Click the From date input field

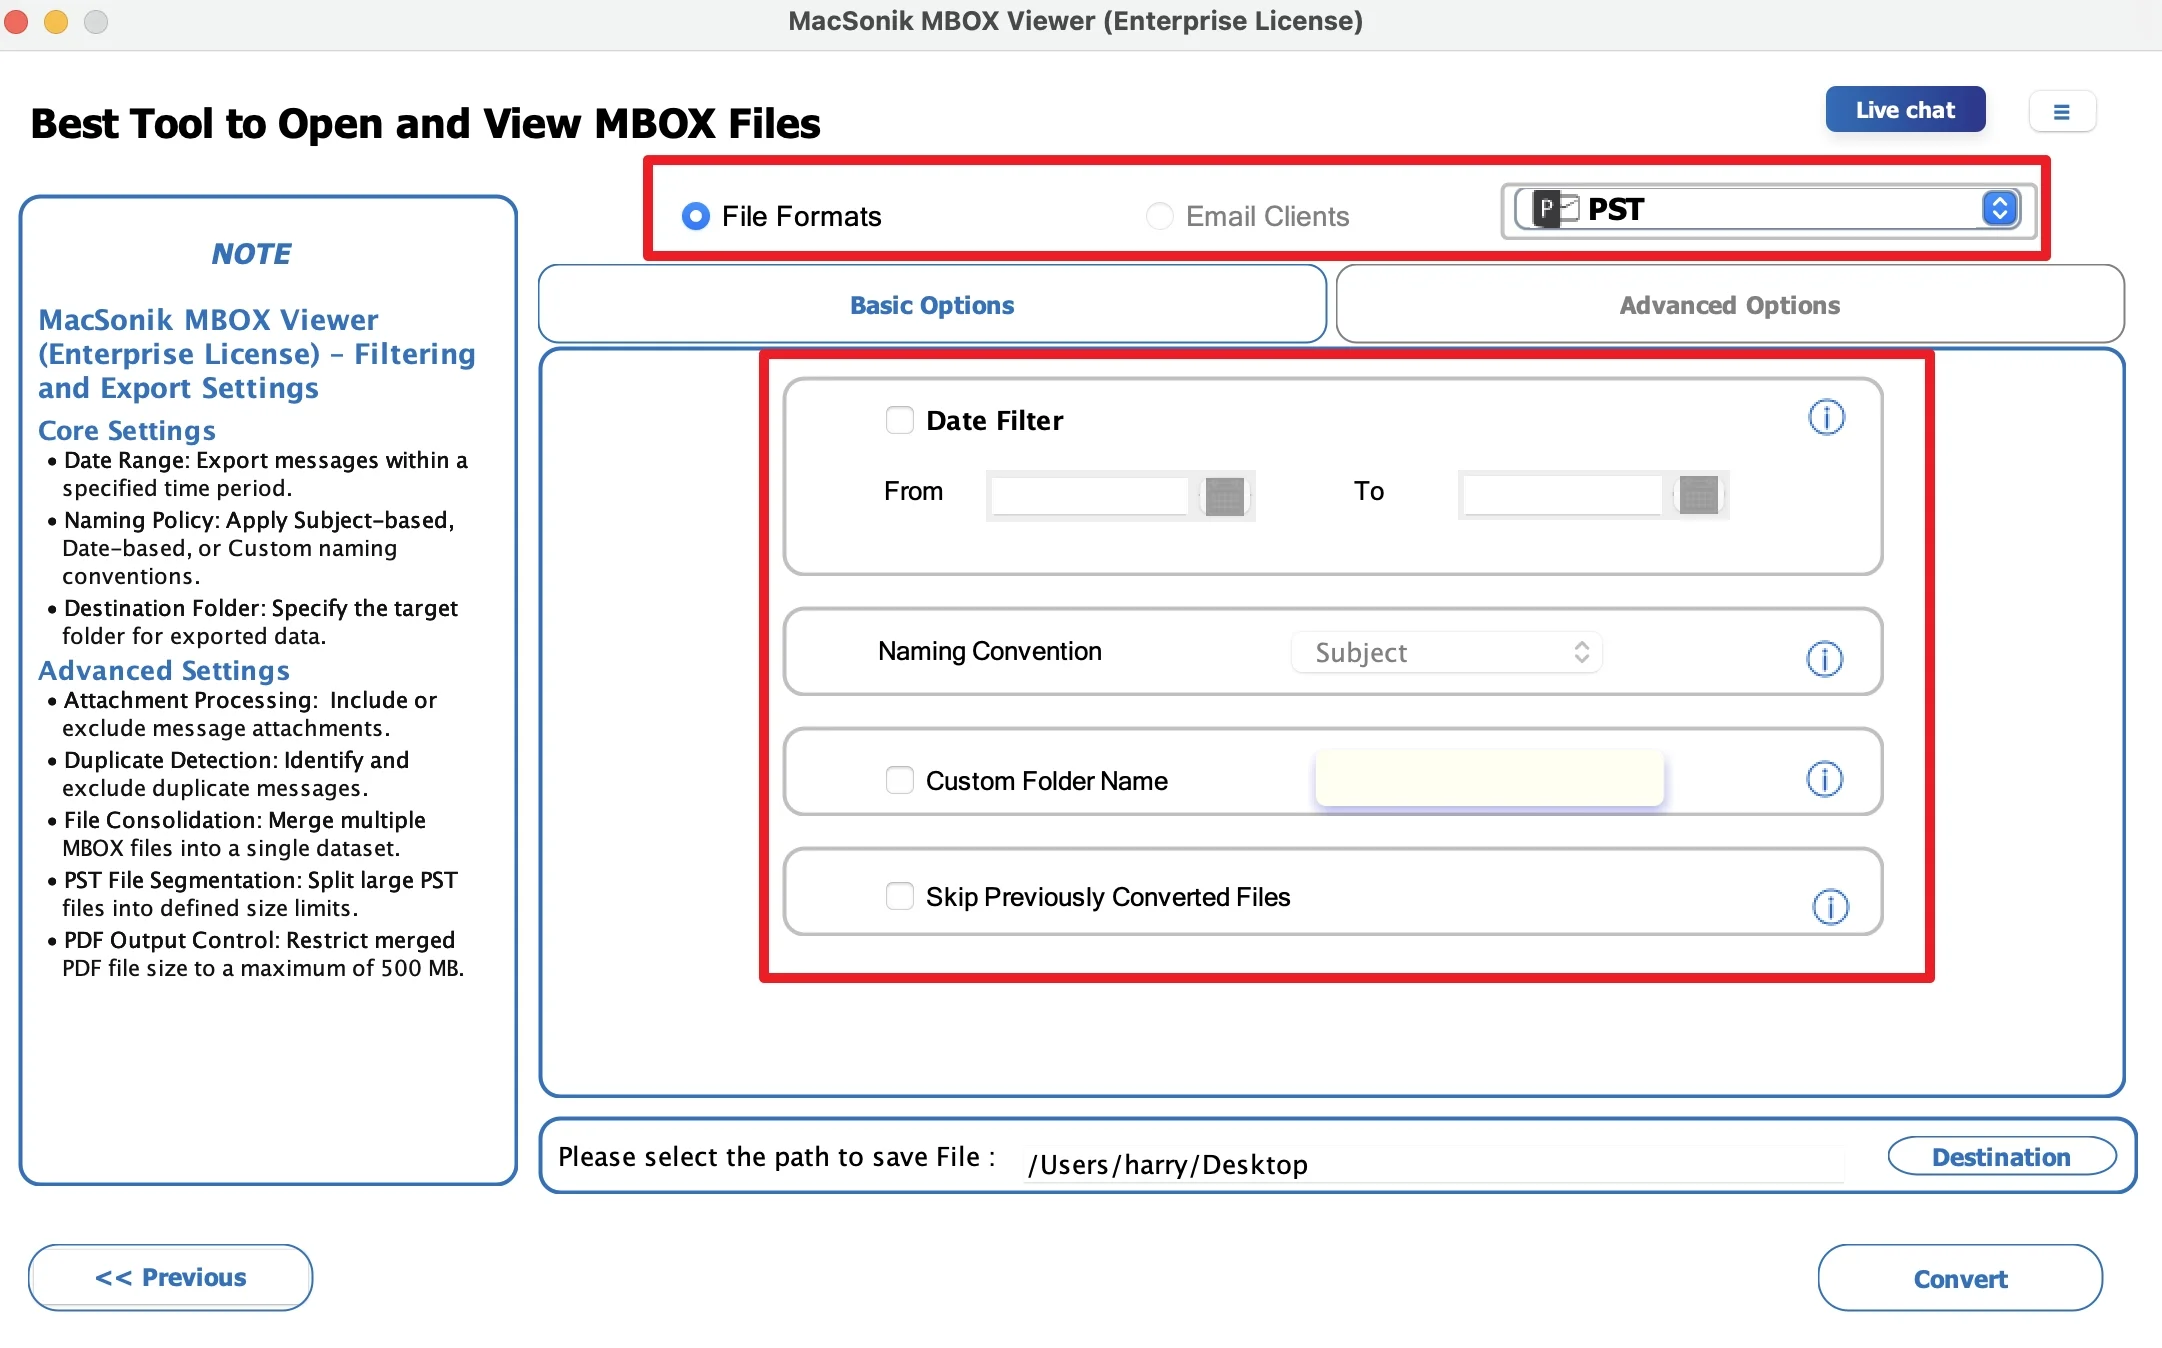tap(1089, 496)
